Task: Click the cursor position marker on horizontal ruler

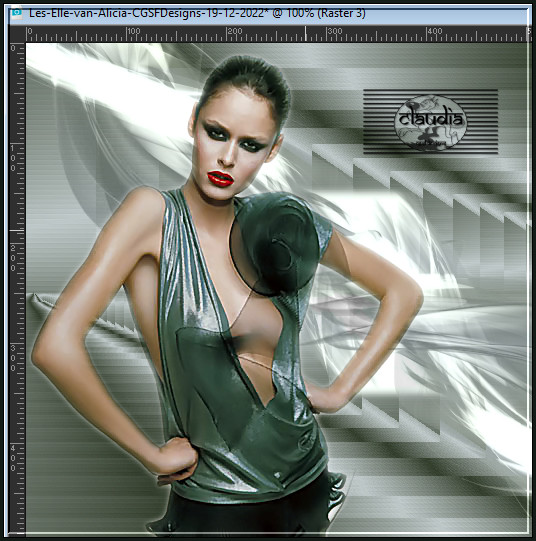Action: pyautogui.click(x=305, y=33)
